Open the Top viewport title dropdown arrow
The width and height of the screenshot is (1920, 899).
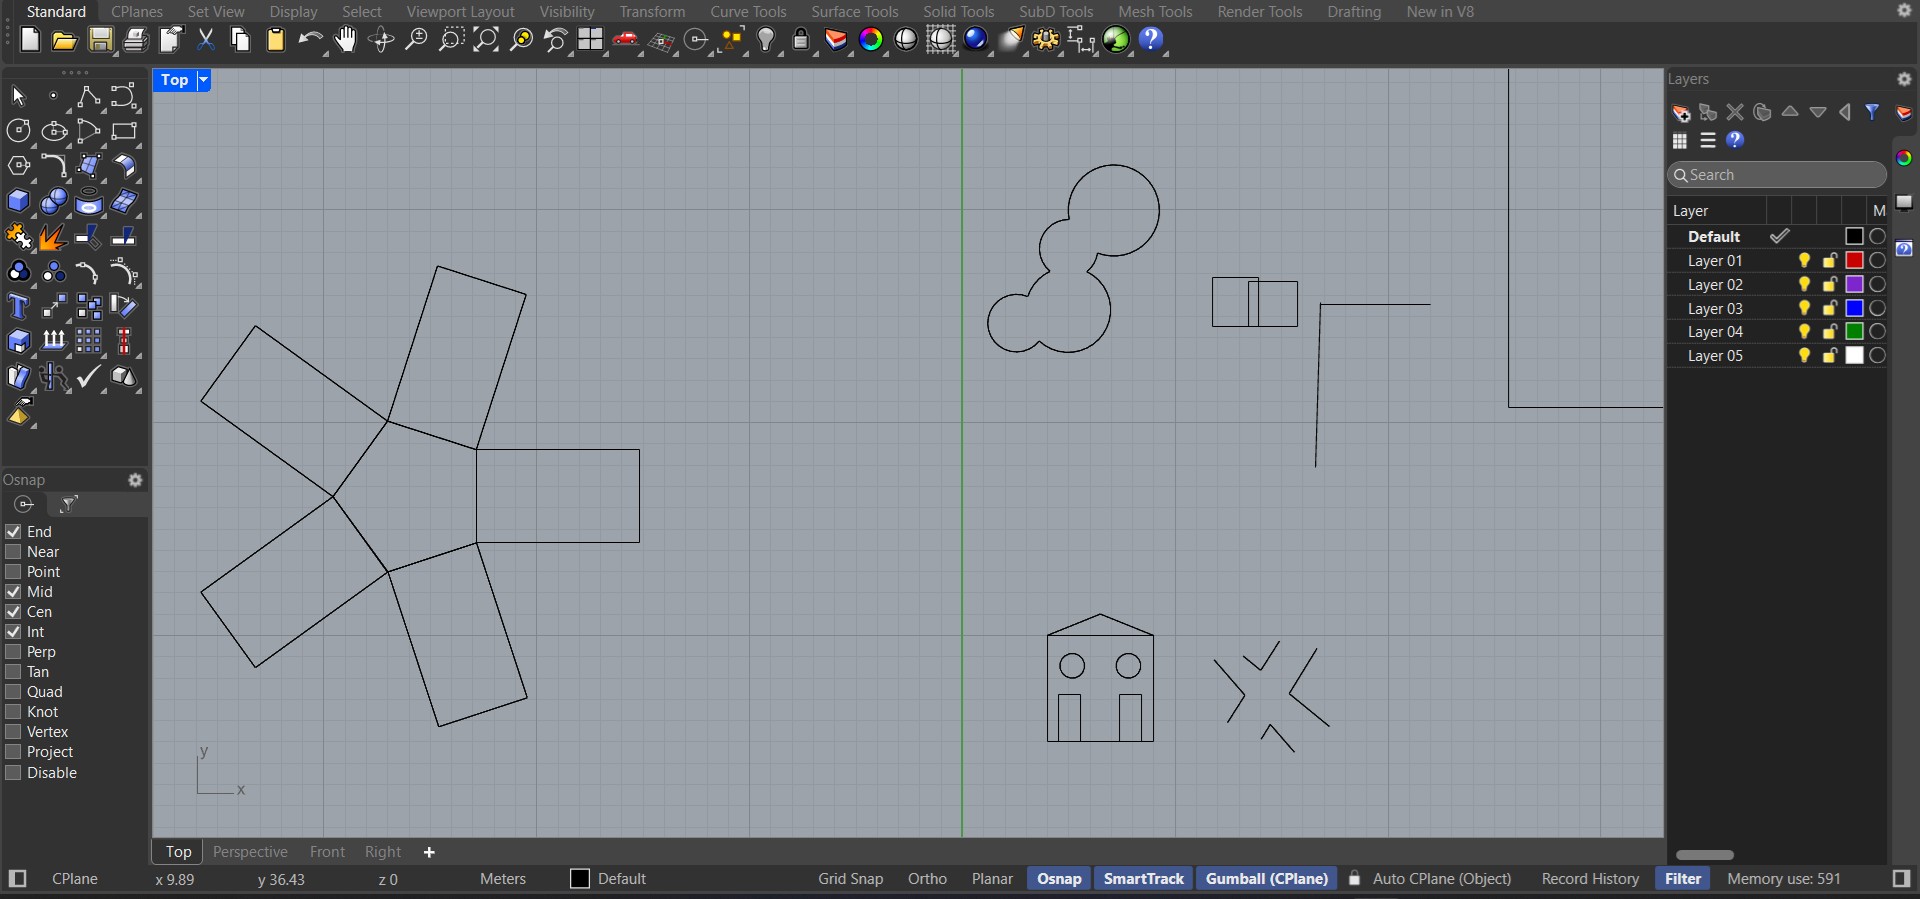204,80
